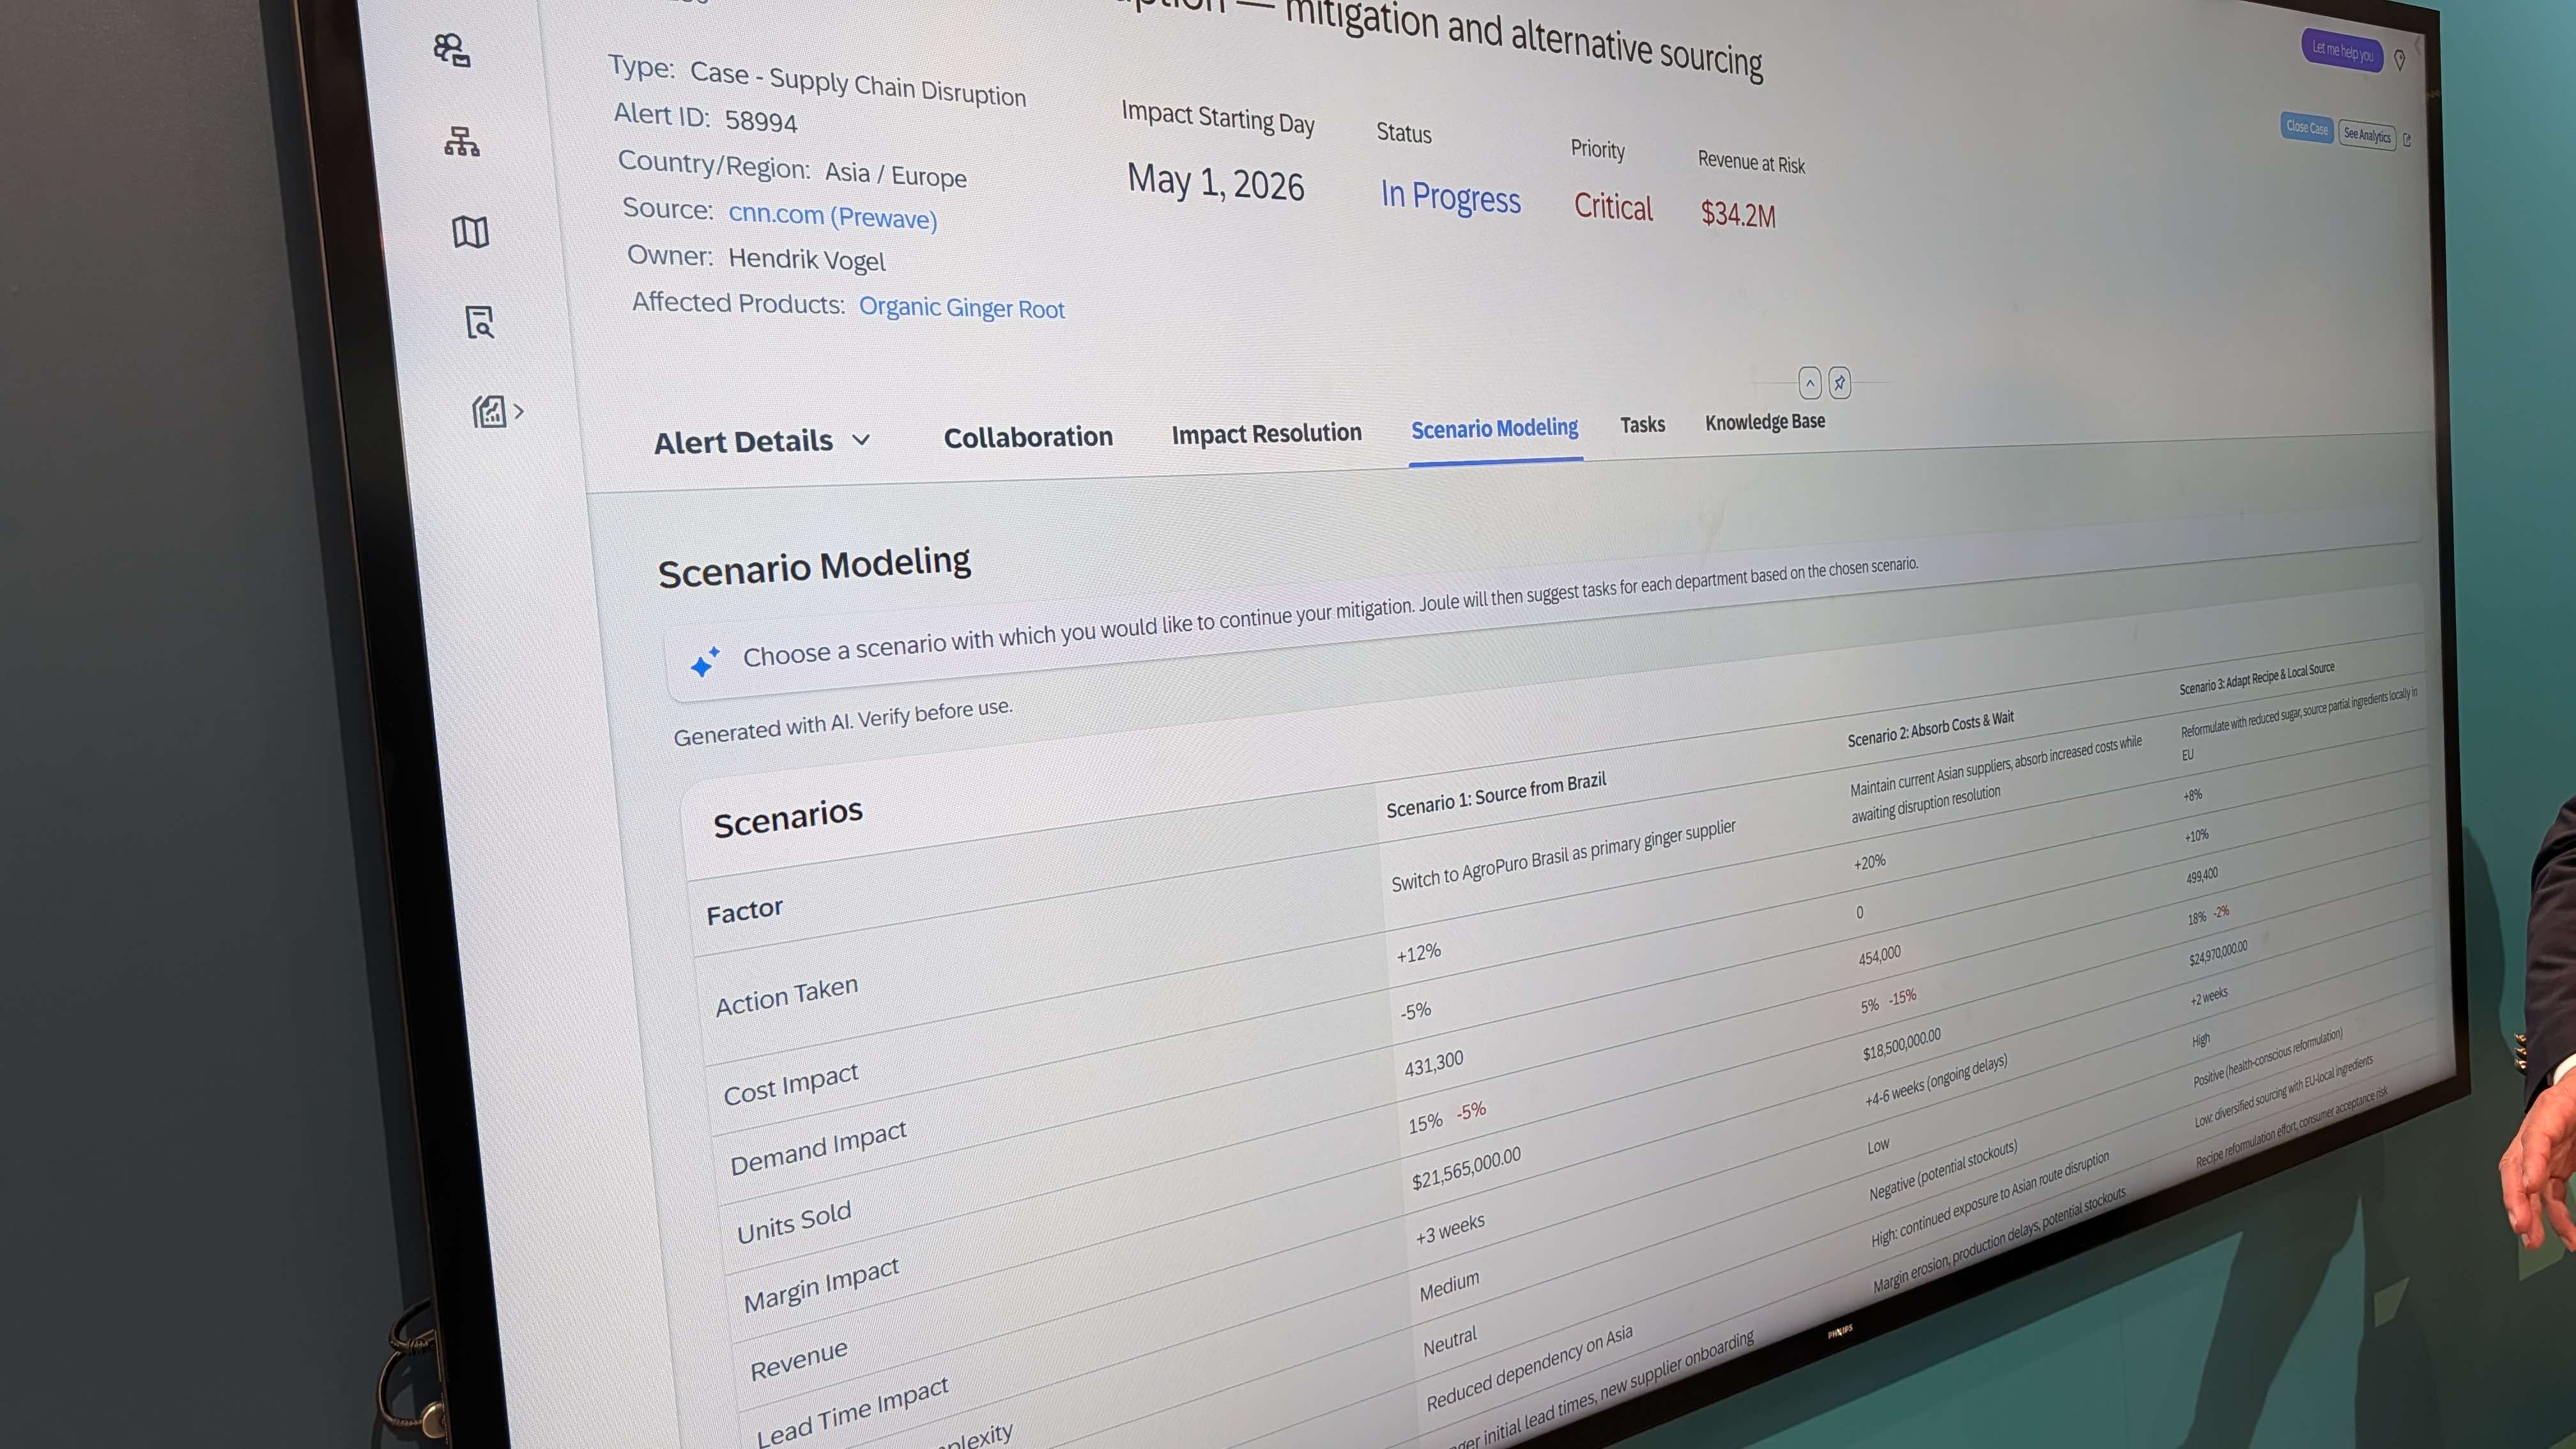
Task: Select the Scenario 1: Source from Brazil header
Action: pyautogui.click(x=1496, y=795)
